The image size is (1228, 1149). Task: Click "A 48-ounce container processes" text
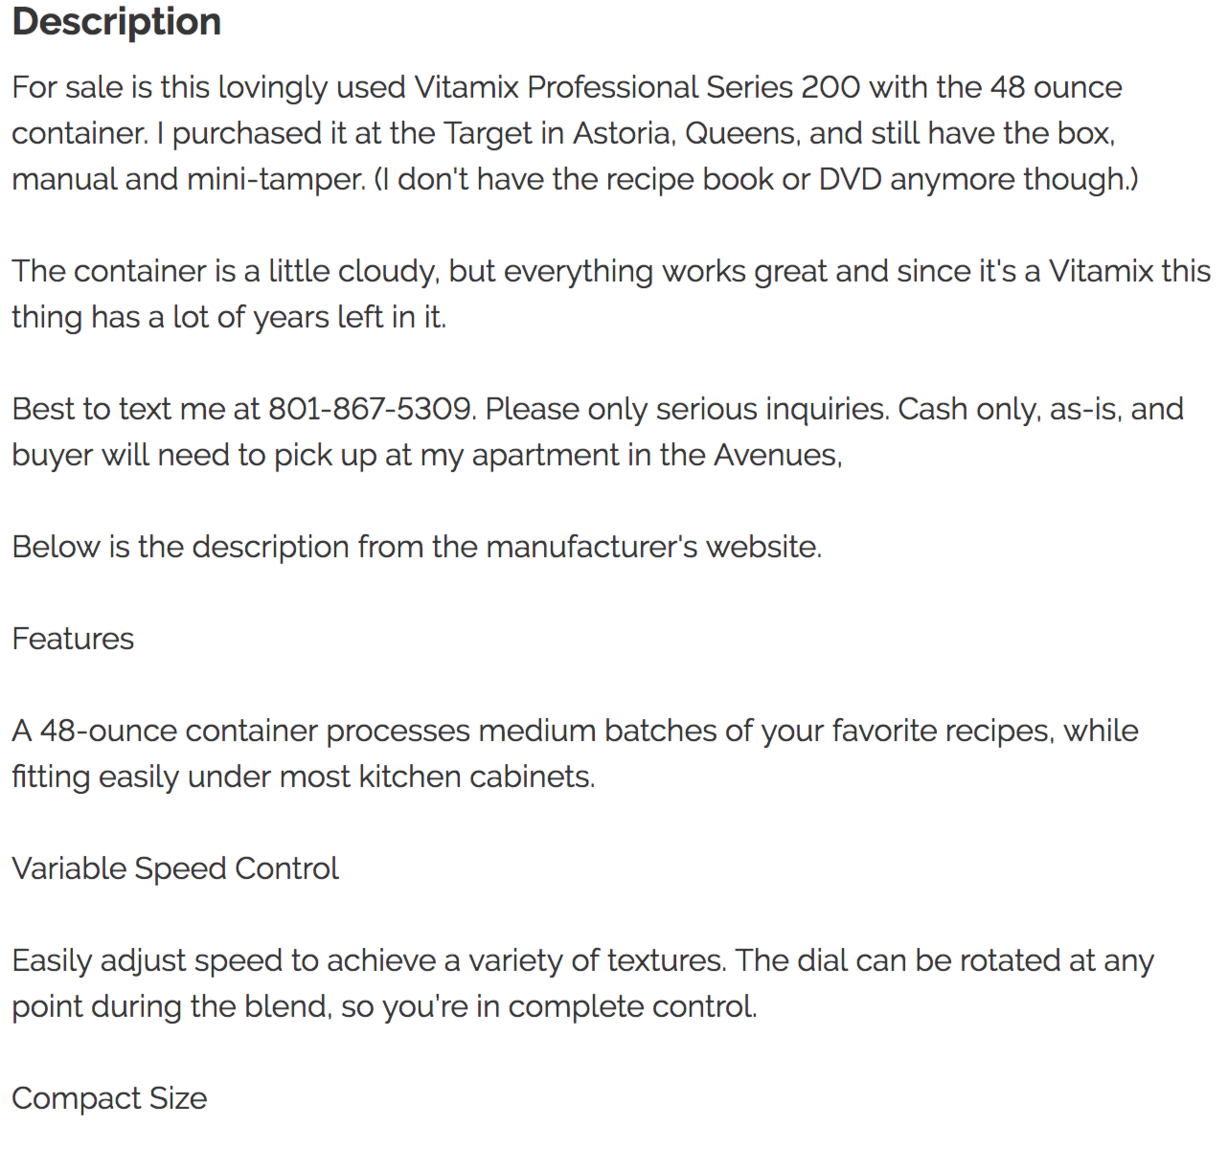click(240, 731)
